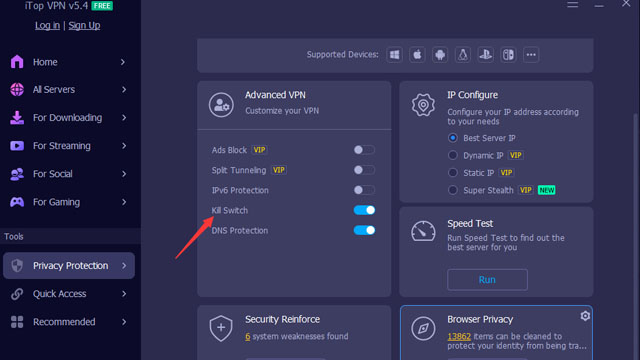Turn on IPv6 Protection toggle
The height and width of the screenshot is (360, 640).
364,190
